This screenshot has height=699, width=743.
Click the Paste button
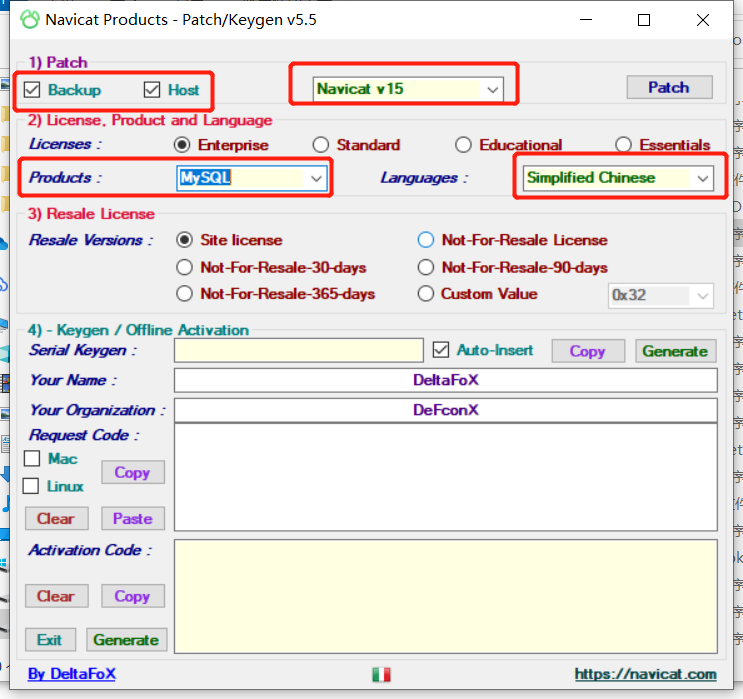(133, 518)
